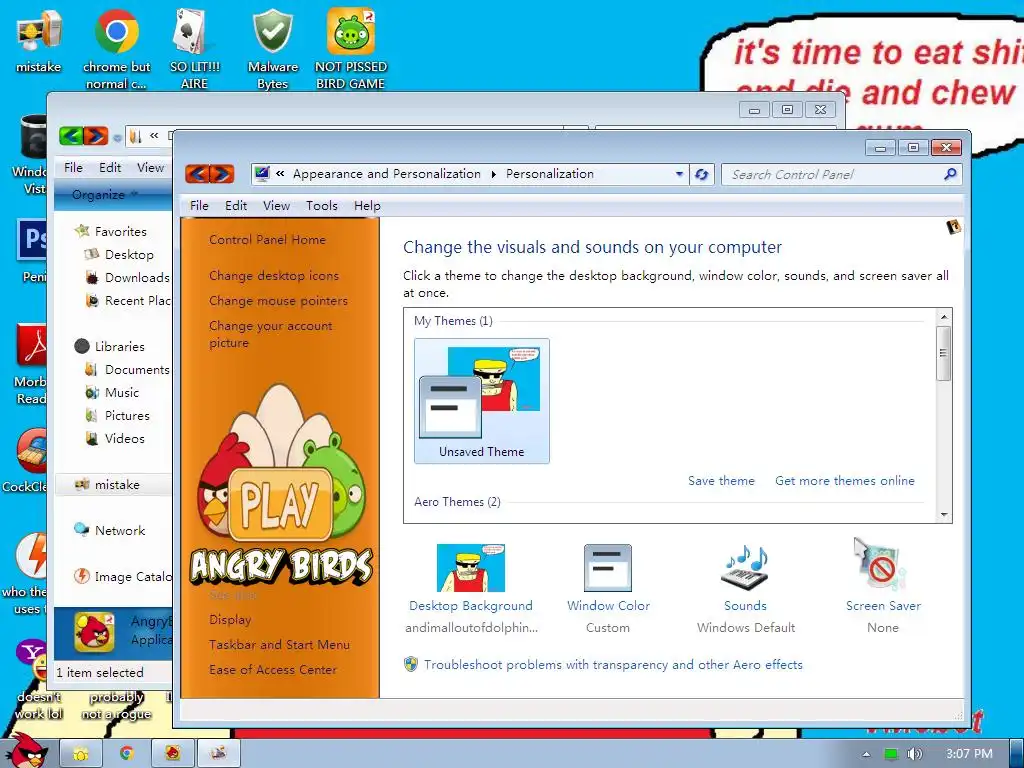Open File menu in Personalization window
Viewport: 1024px width, 768px height.
pyautogui.click(x=199, y=206)
